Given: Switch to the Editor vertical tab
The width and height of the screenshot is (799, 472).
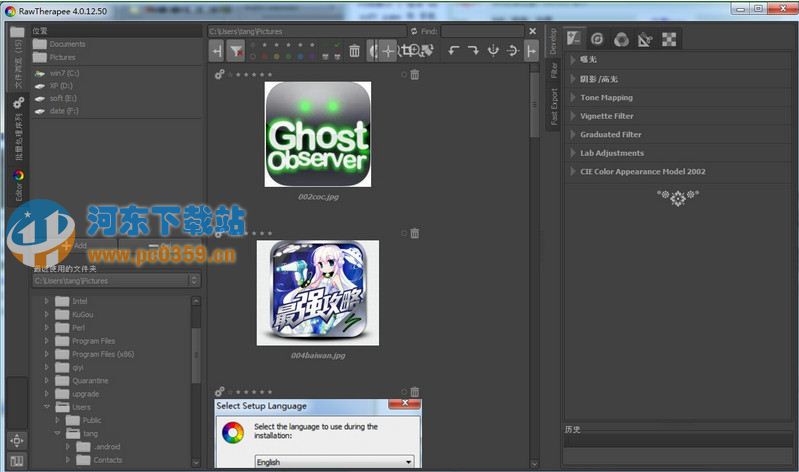Looking at the screenshot, I should tap(18, 187).
